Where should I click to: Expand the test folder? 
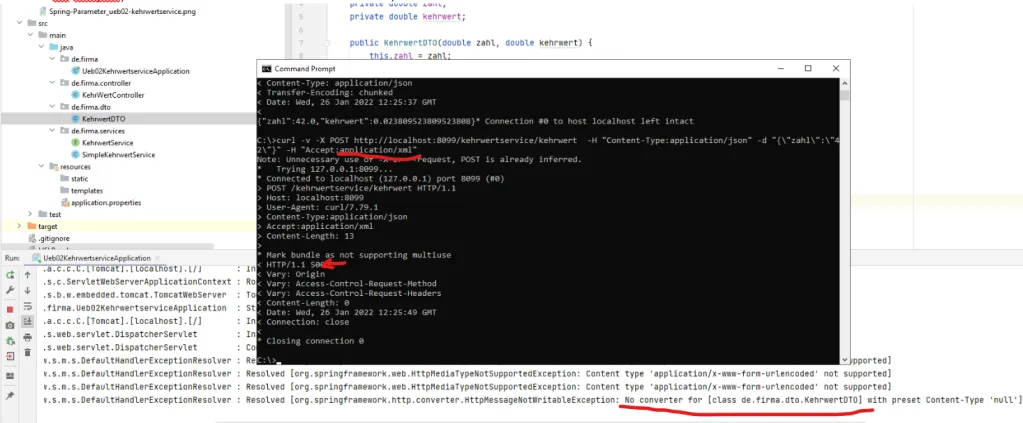coord(30,214)
